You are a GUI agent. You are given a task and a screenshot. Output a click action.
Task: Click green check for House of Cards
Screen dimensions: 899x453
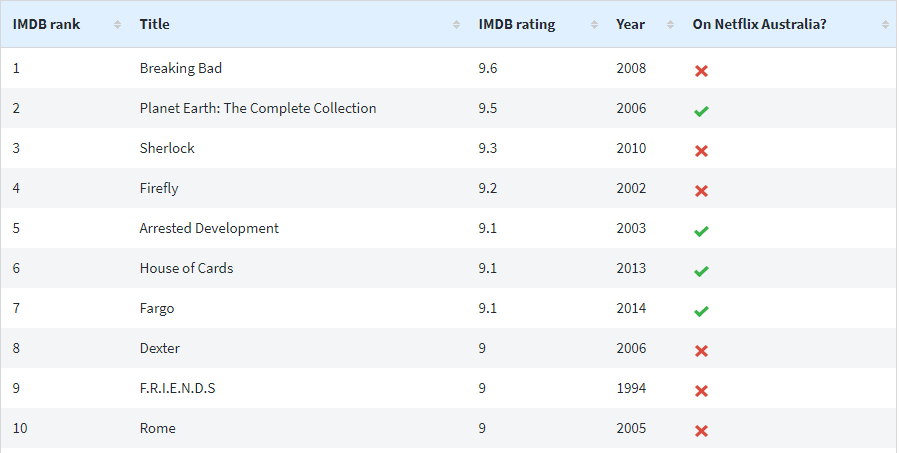coord(701,271)
